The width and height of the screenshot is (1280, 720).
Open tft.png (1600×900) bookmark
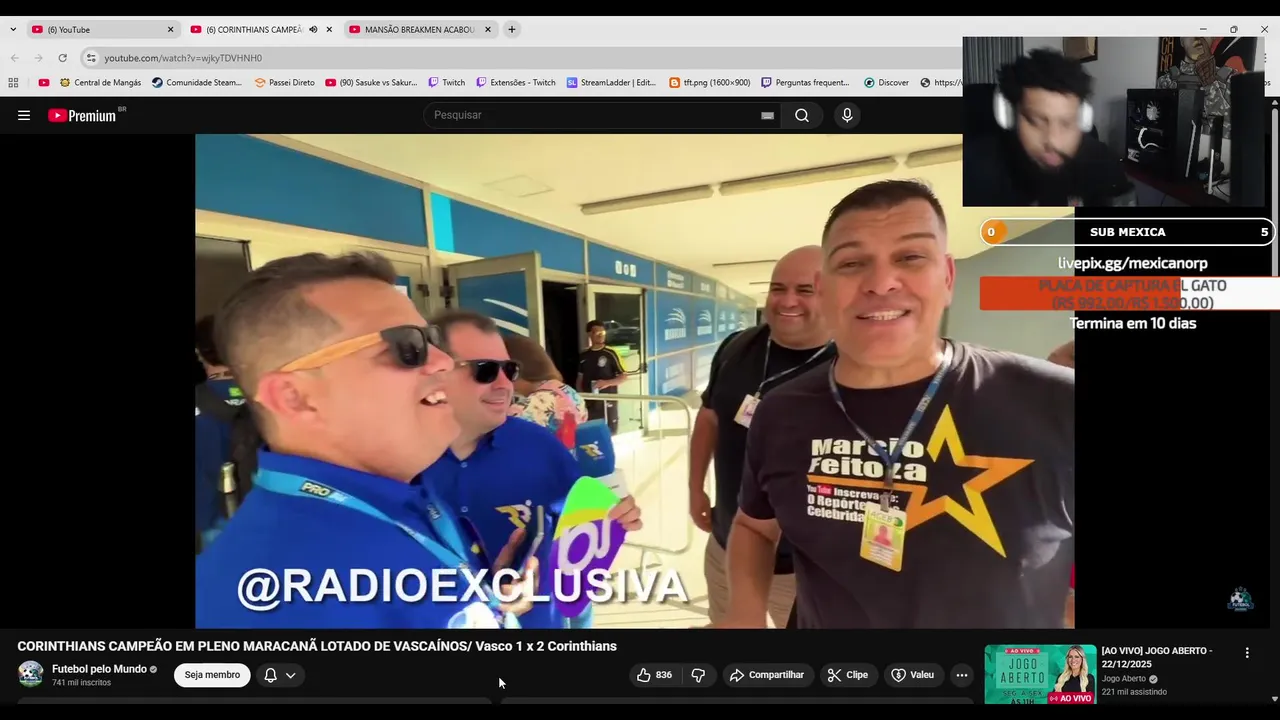point(709,83)
